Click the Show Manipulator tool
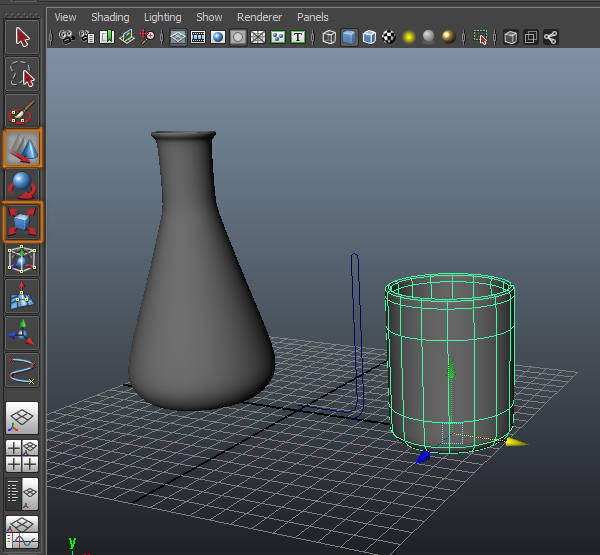The height and width of the screenshot is (555, 600). point(22,332)
